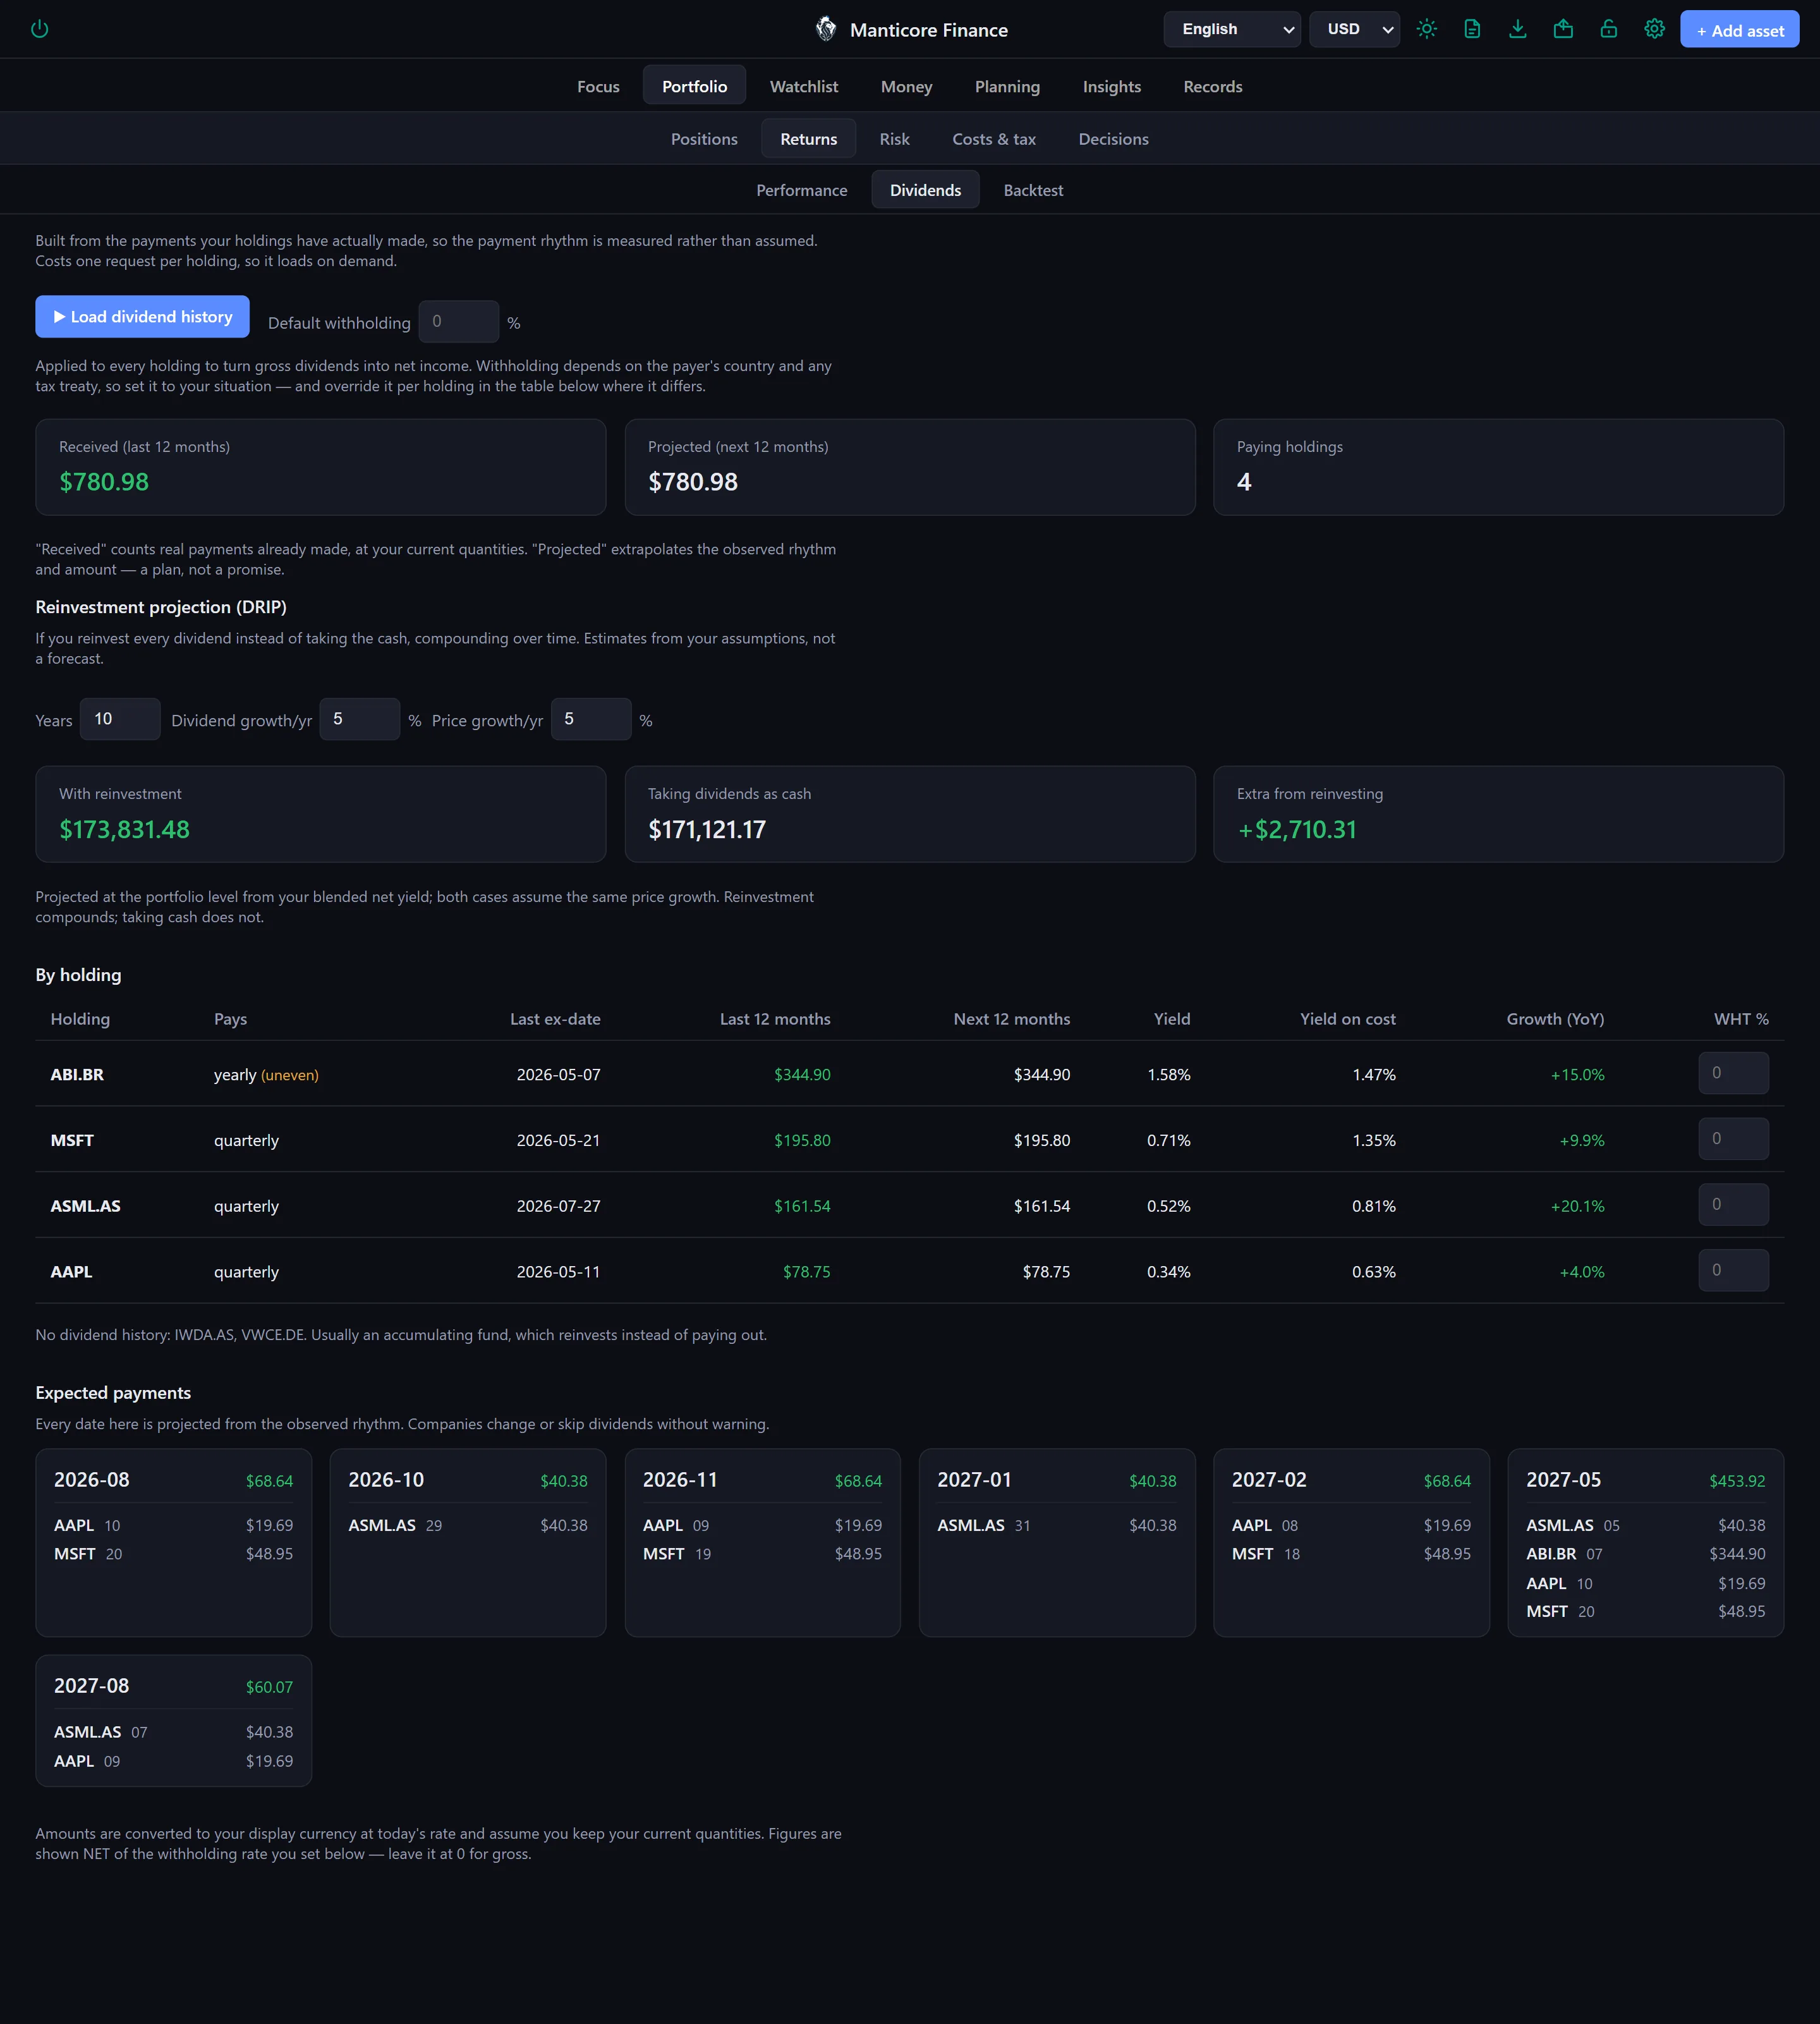Click the unlock padlock icon
The width and height of the screenshot is (1820, 2024).
click(1609, 29)
